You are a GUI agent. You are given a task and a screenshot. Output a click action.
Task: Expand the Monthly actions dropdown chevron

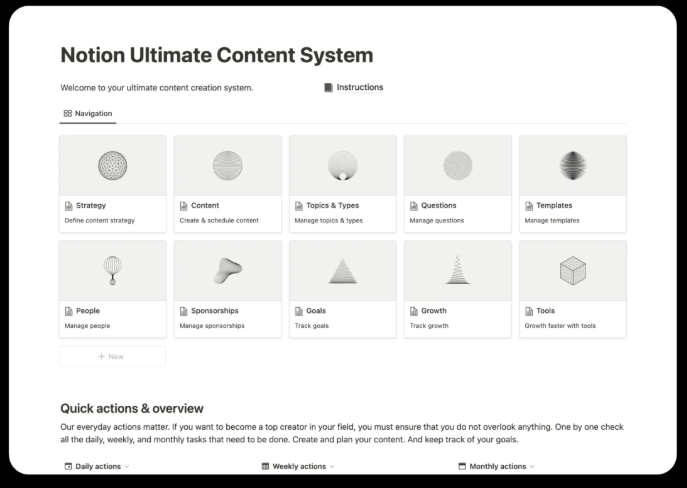click(532, 467)
